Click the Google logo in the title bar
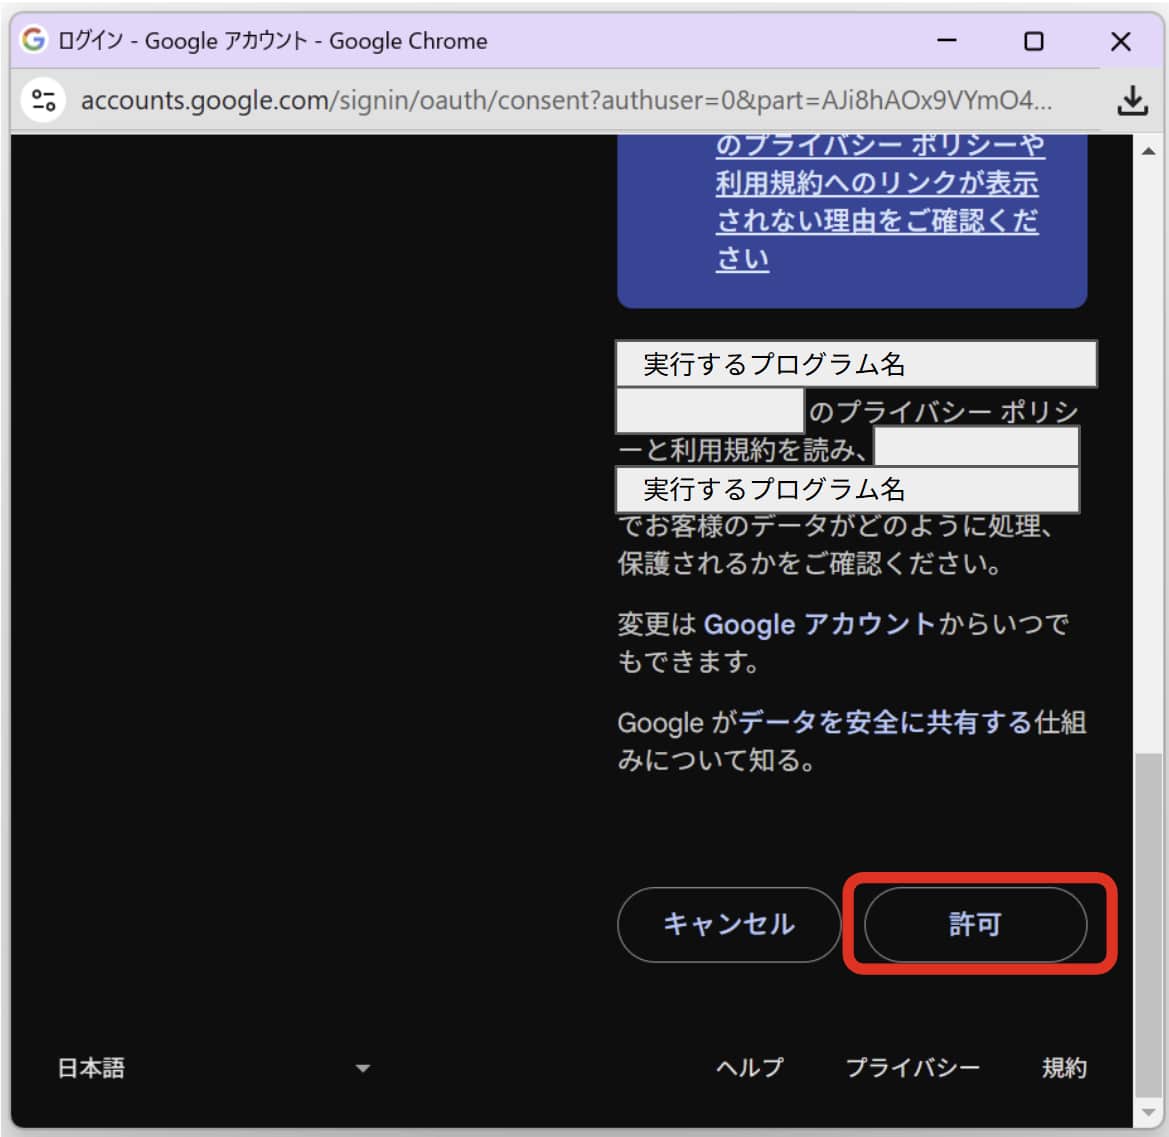The width and height of the screenshot is (1169, 1137). click(x=34, y=40)
